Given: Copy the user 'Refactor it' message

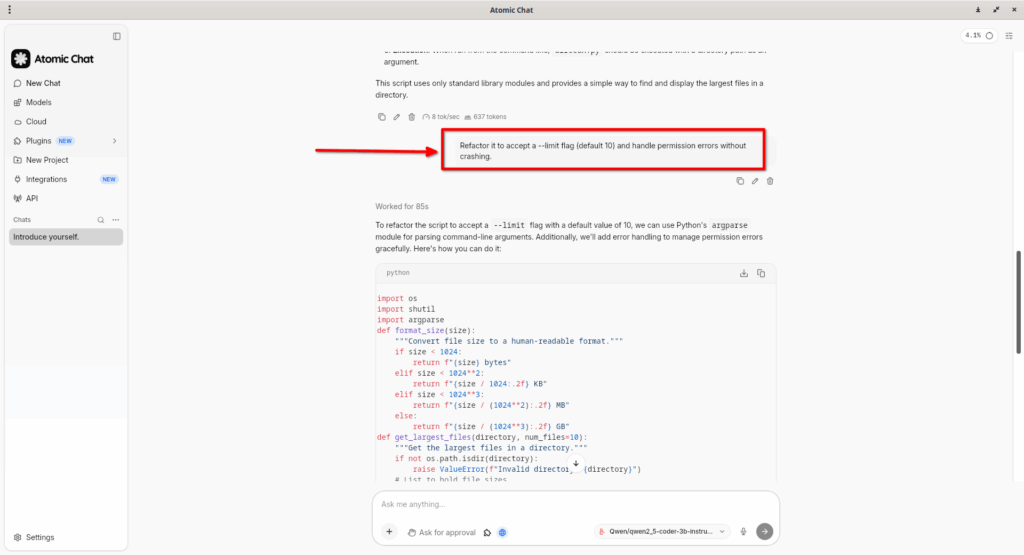Looking at the screenshot, I should 740,181.
